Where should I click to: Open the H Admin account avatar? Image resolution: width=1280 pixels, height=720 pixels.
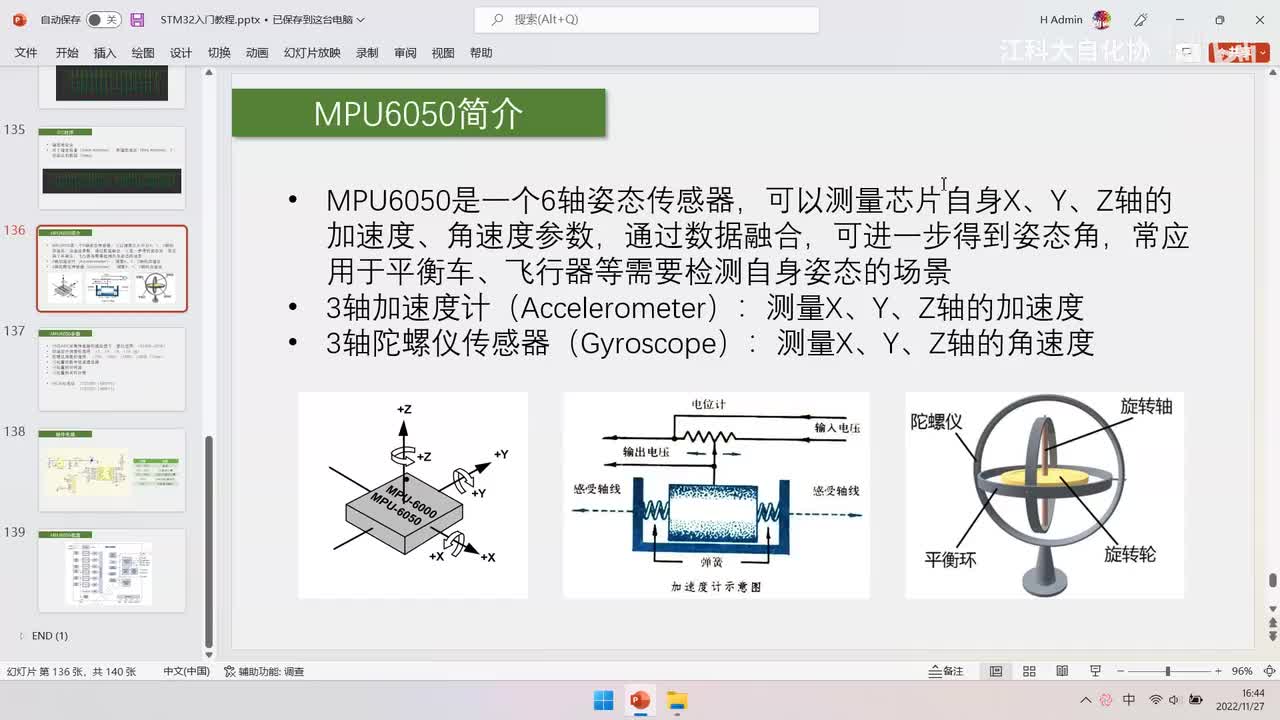tap(1102, 20)
